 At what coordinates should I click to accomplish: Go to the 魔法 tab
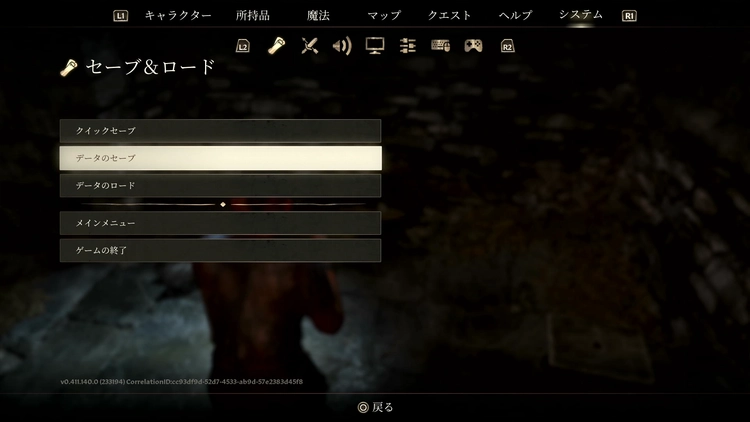click(319, 16)
